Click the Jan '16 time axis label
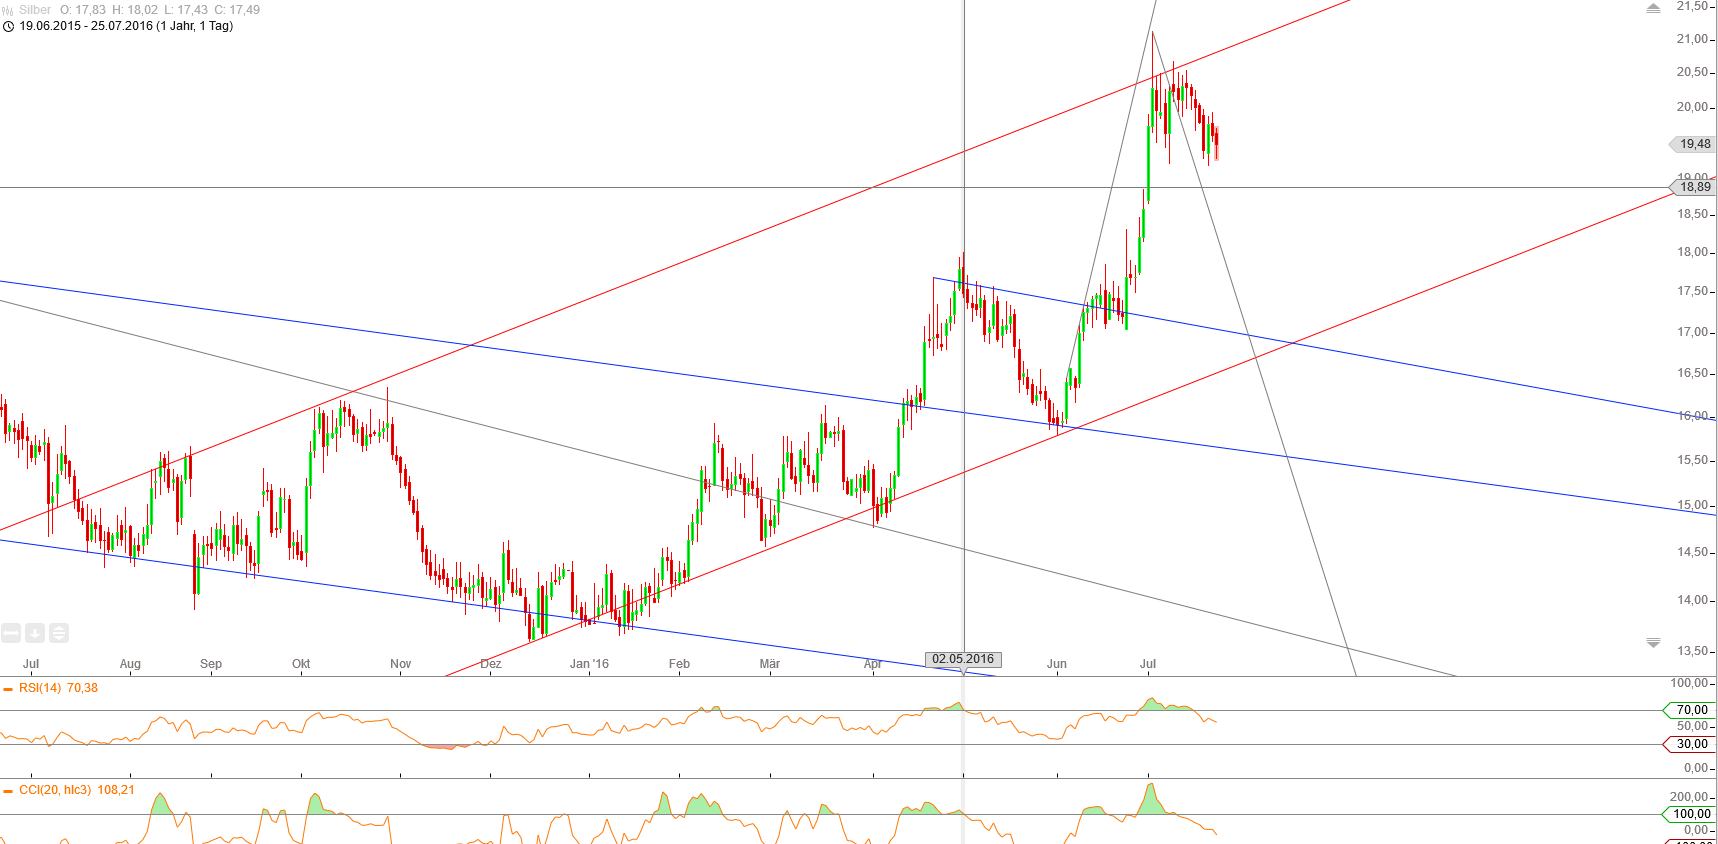This screenshot has height=844, width=1718. click(x=589, y=664)
